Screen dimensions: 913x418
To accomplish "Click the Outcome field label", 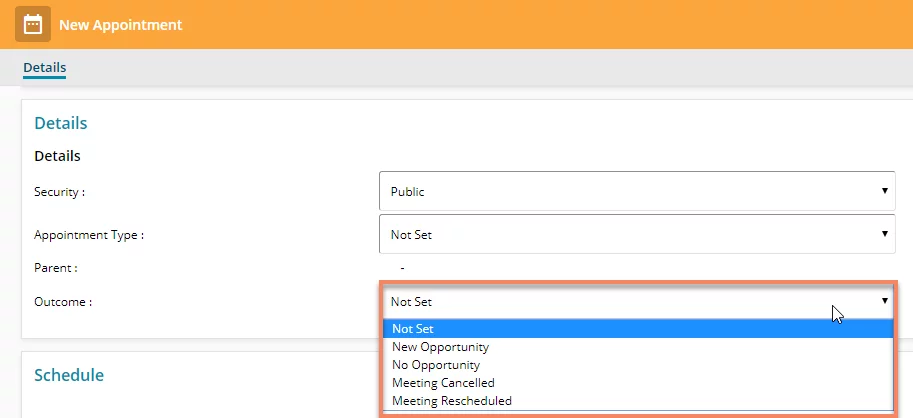I will [63, 302].
